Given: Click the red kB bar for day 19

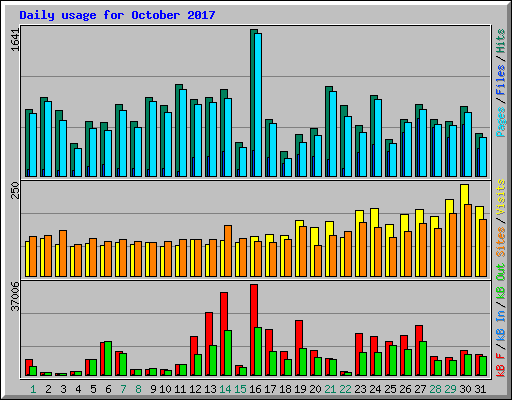Looking at the screenshot, I should [298, 348].
